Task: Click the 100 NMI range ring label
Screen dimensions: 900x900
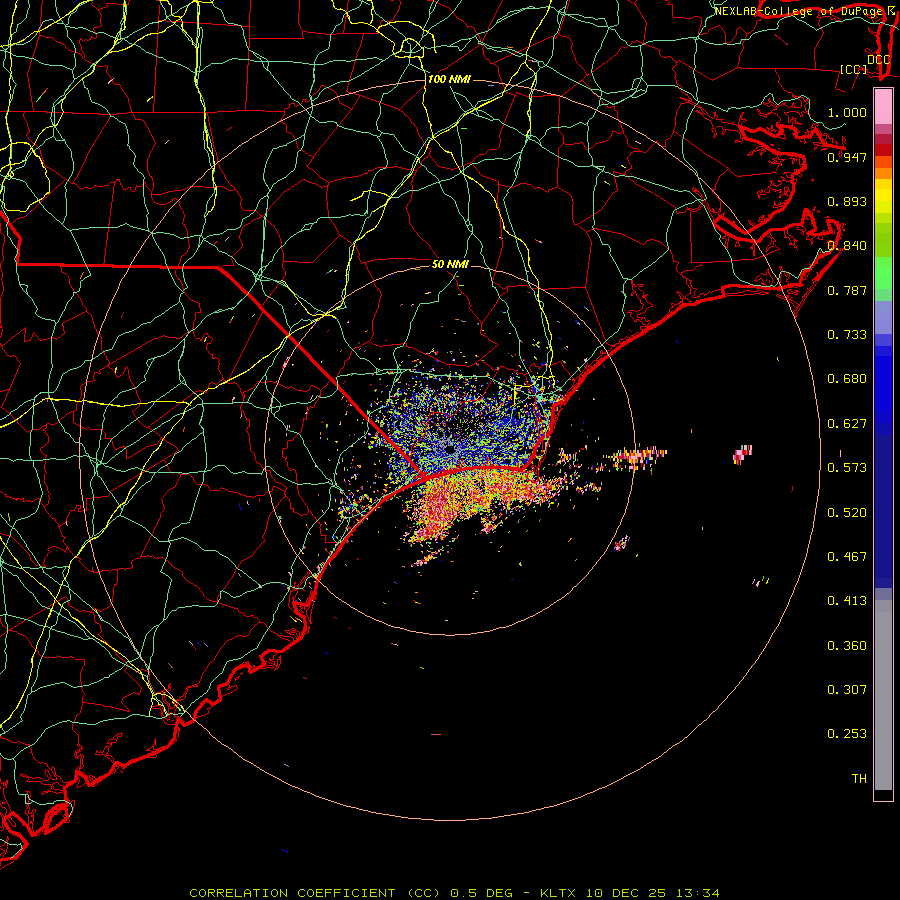Action: point(449,79)
